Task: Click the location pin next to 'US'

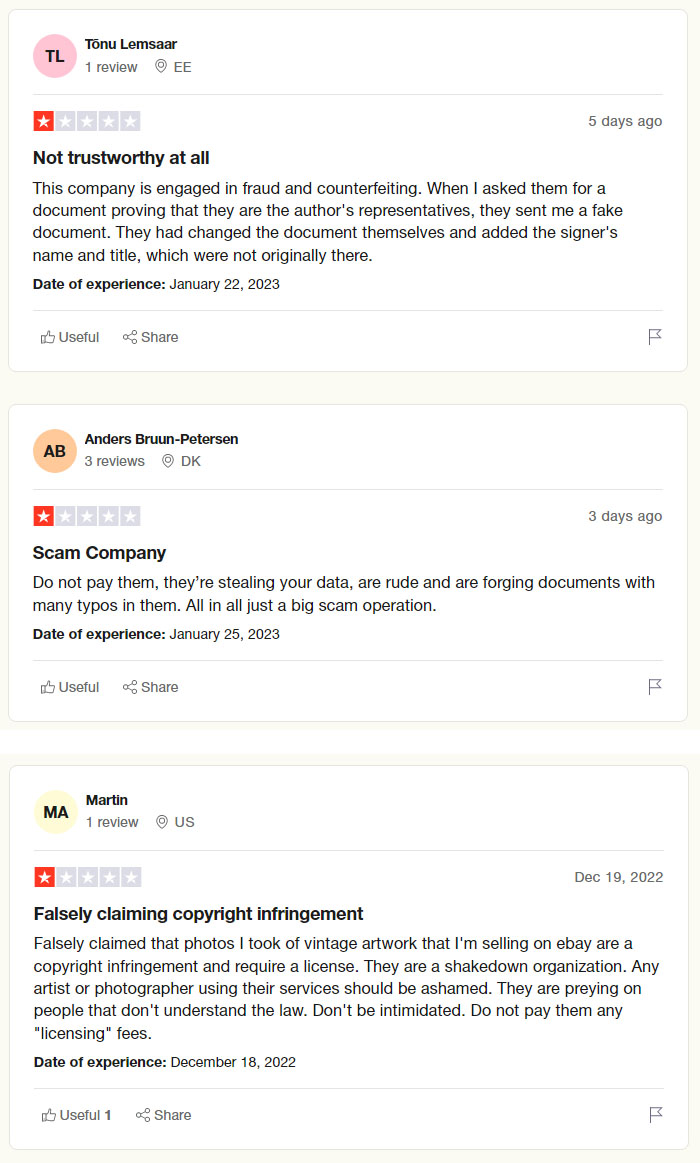Action: [x=162, y=823]
